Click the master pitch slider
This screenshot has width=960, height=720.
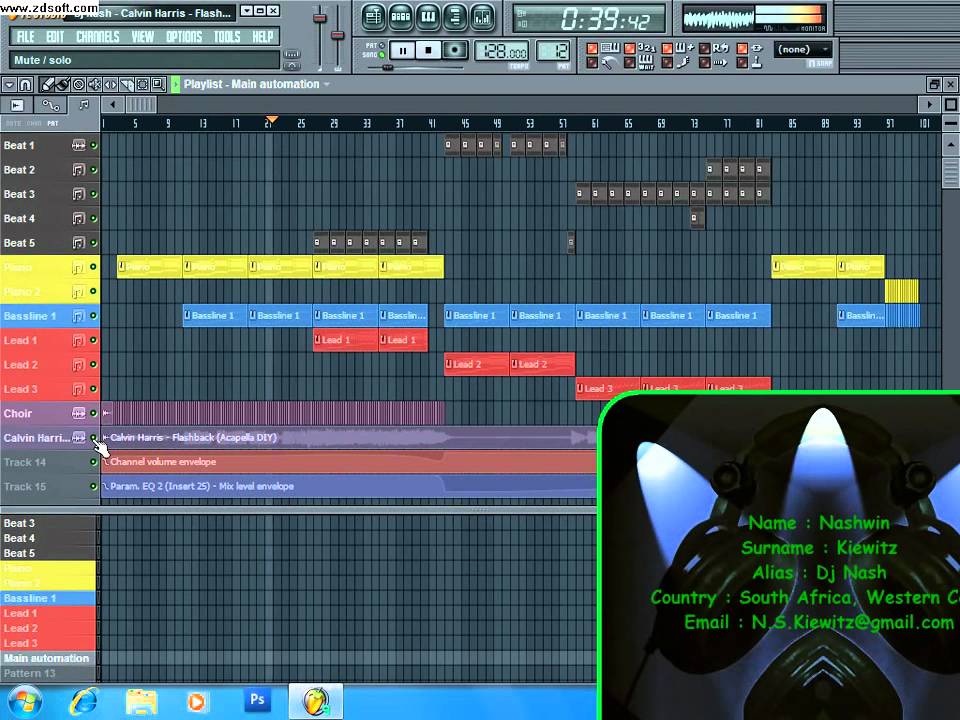click(337, 36)
